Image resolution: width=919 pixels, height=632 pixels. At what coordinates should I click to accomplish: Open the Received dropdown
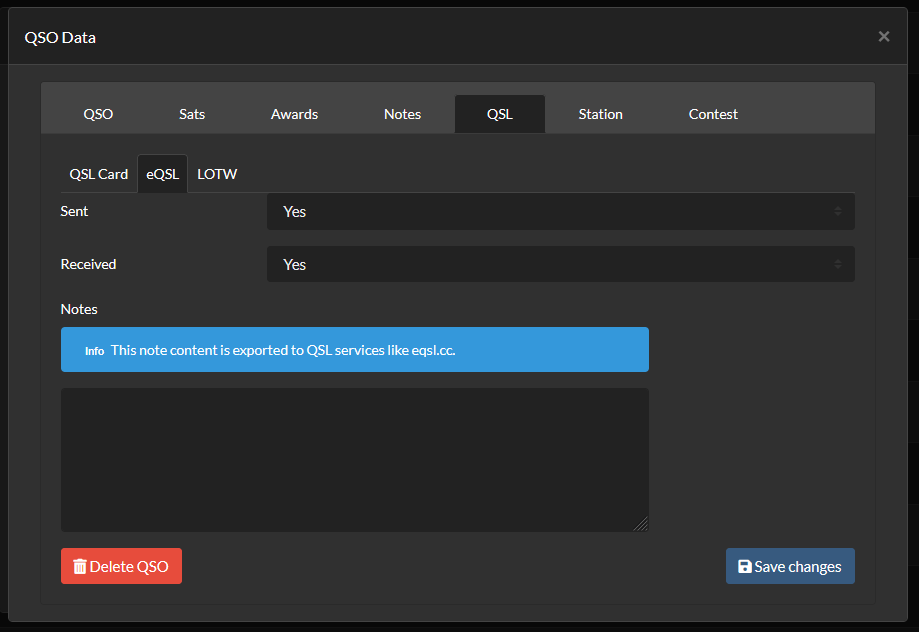(561, 264)
